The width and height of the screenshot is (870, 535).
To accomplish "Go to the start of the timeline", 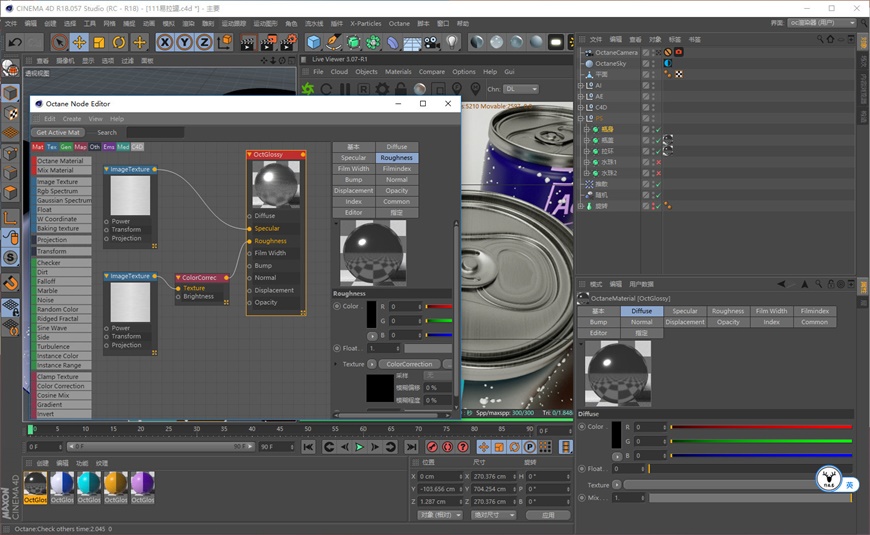I will pyautogui.click(x=308, y=447).
